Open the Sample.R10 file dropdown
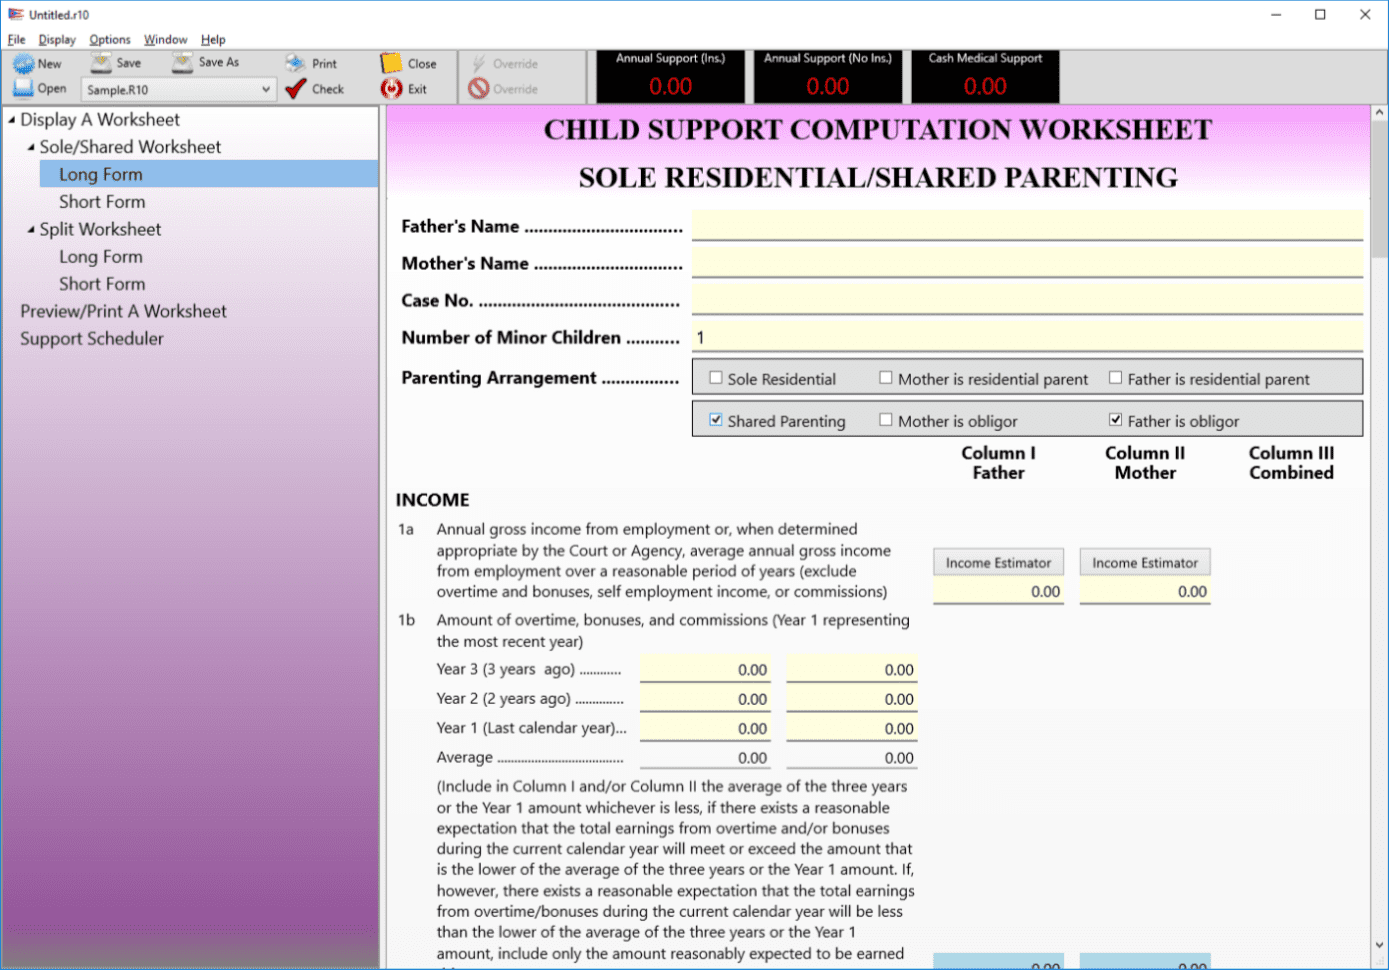The image size is (1389, 970). tap(265, 90)
